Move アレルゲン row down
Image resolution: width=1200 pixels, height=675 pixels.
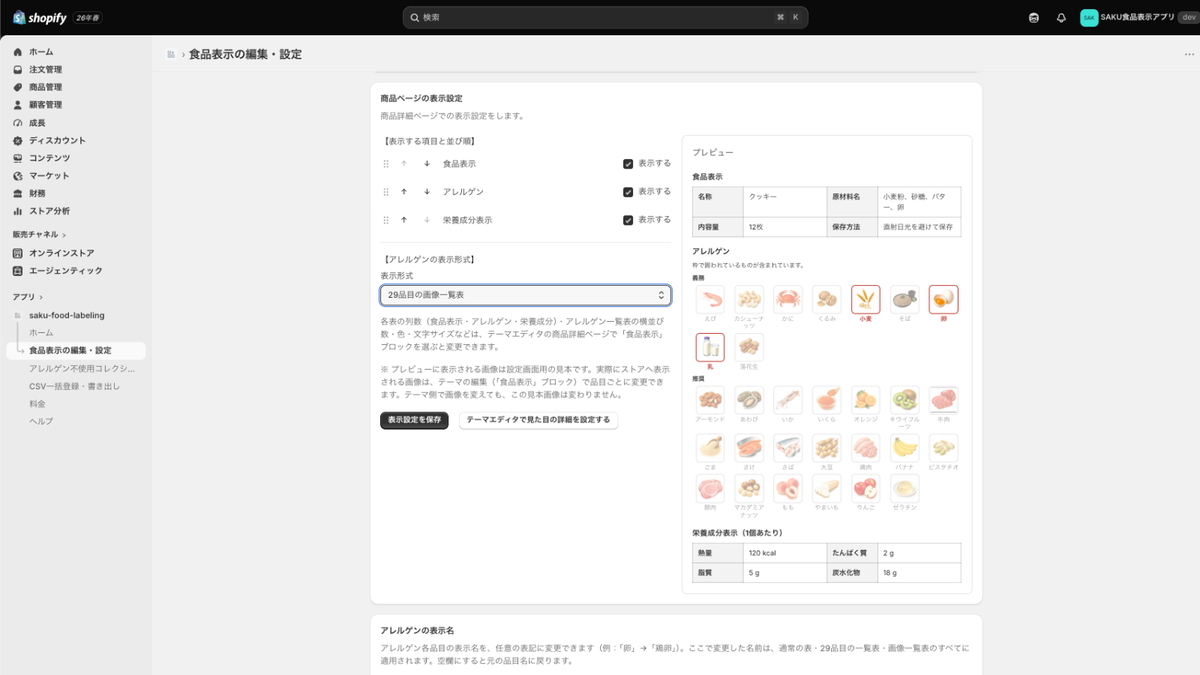[x=427, y=191]
